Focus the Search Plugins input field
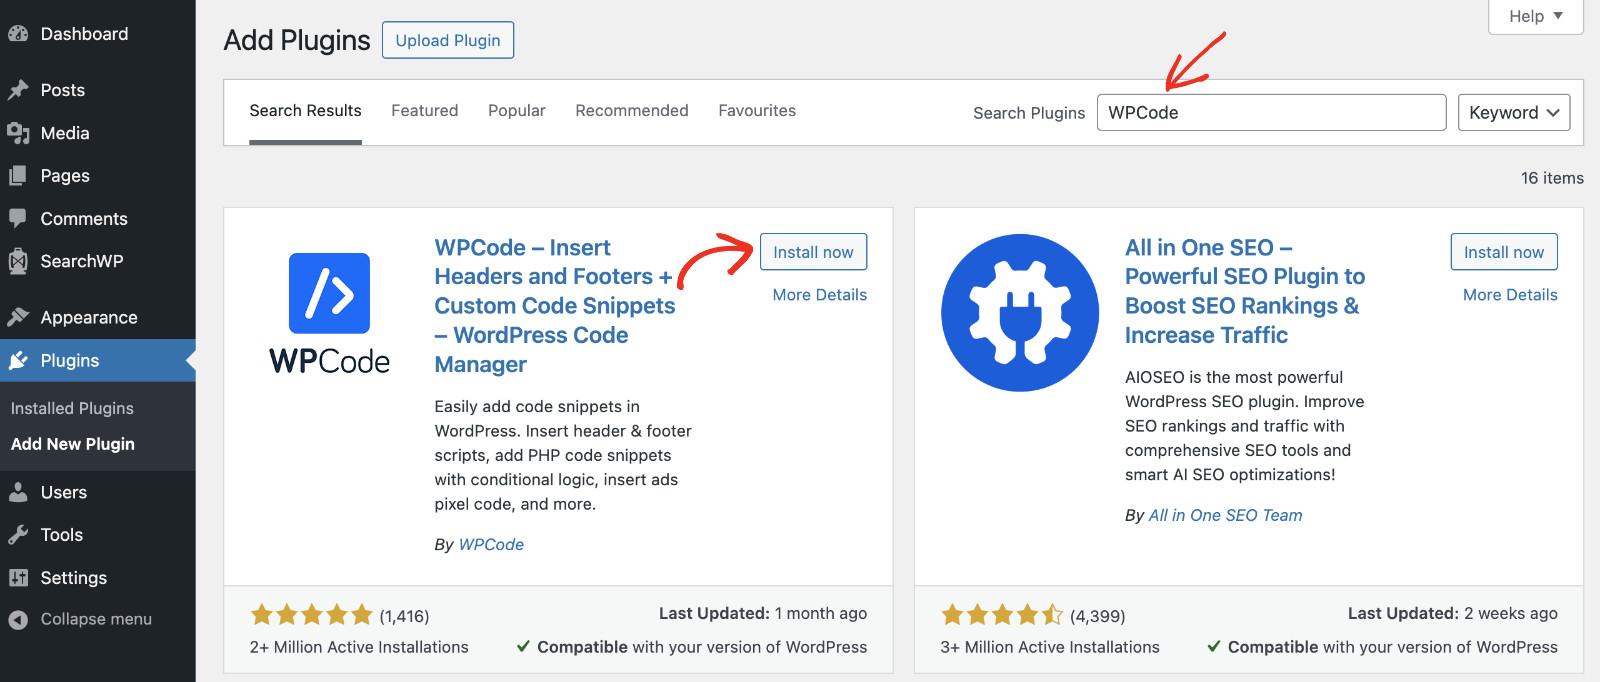This screenshot has width=1600, height=682. (x=1271, y=113)
